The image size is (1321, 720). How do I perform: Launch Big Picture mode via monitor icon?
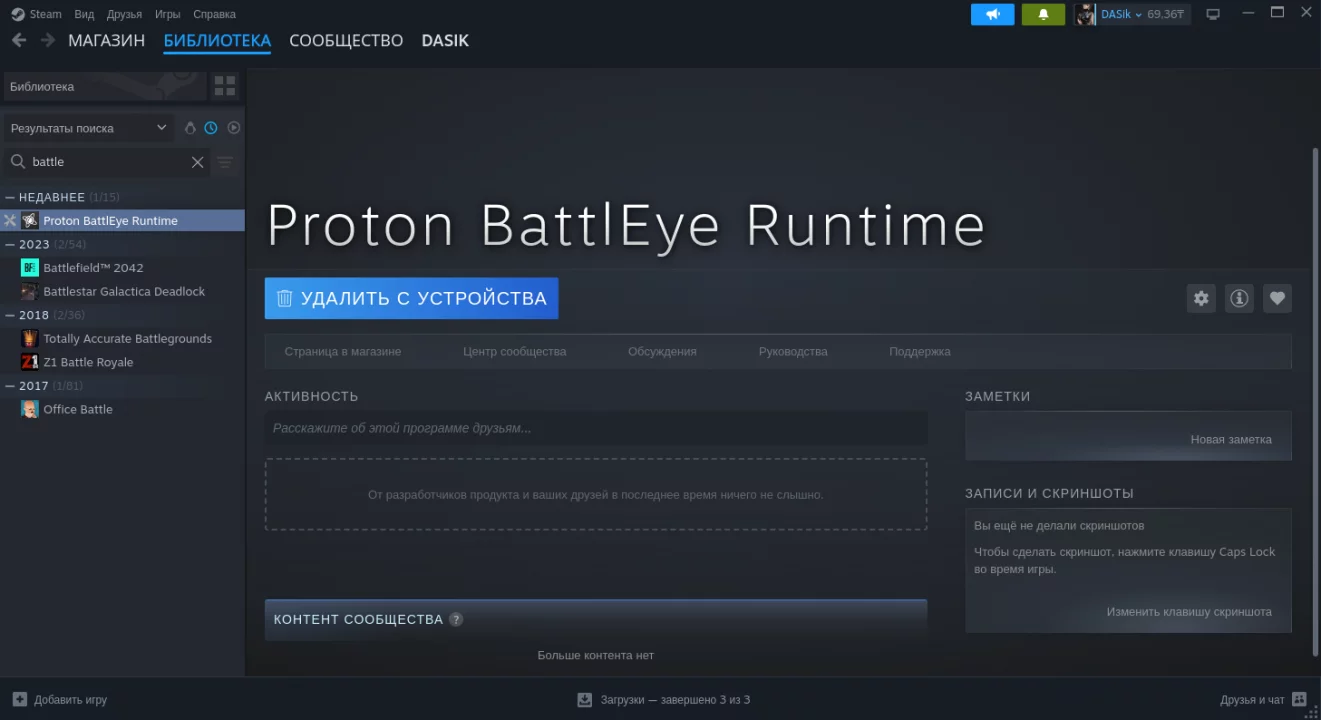[x=1213, y=14]
